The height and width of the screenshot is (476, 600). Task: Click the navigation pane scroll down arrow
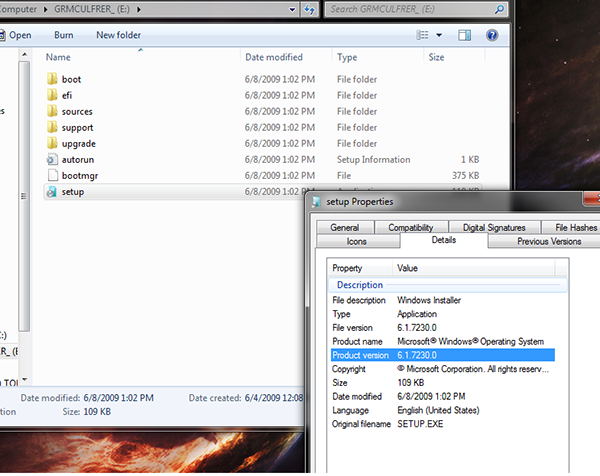point(24,380)
